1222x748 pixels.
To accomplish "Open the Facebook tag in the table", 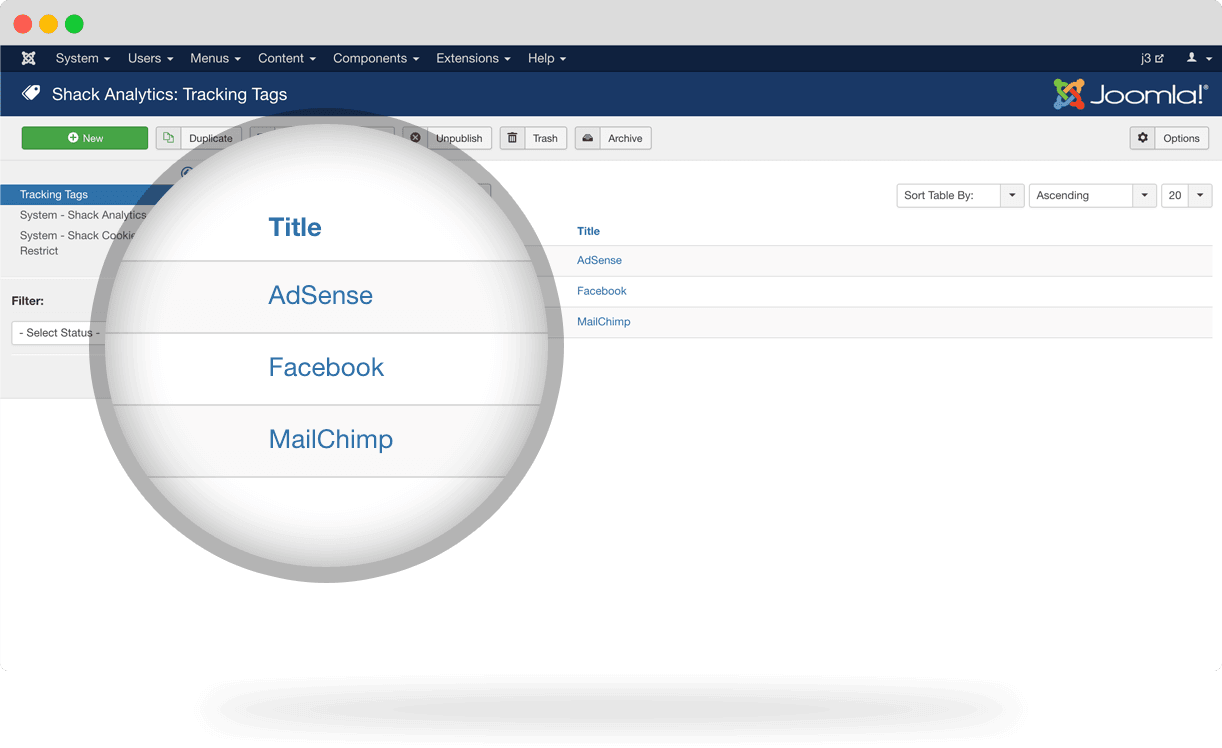I will tap(602, 291).
